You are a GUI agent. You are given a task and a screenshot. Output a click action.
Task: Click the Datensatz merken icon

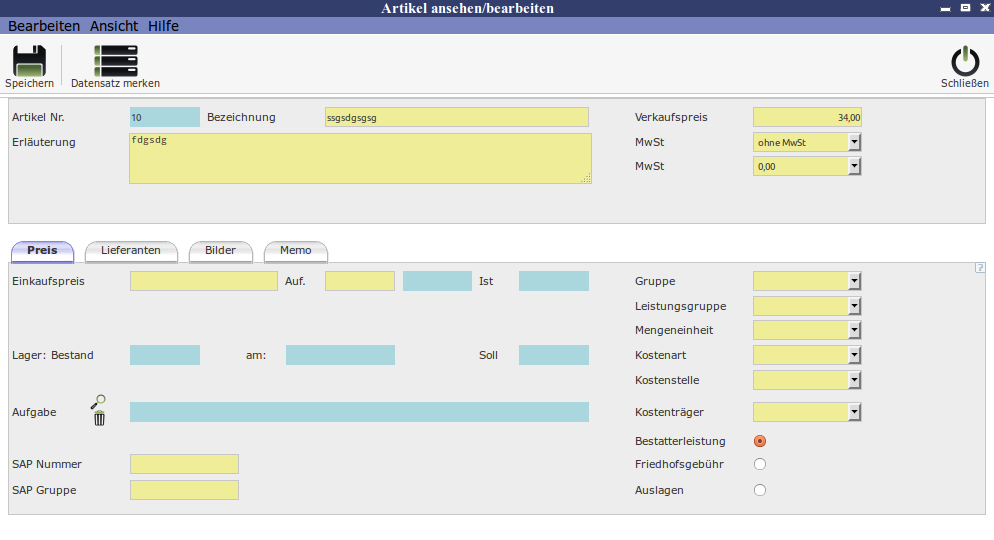(x=115, y=61)
